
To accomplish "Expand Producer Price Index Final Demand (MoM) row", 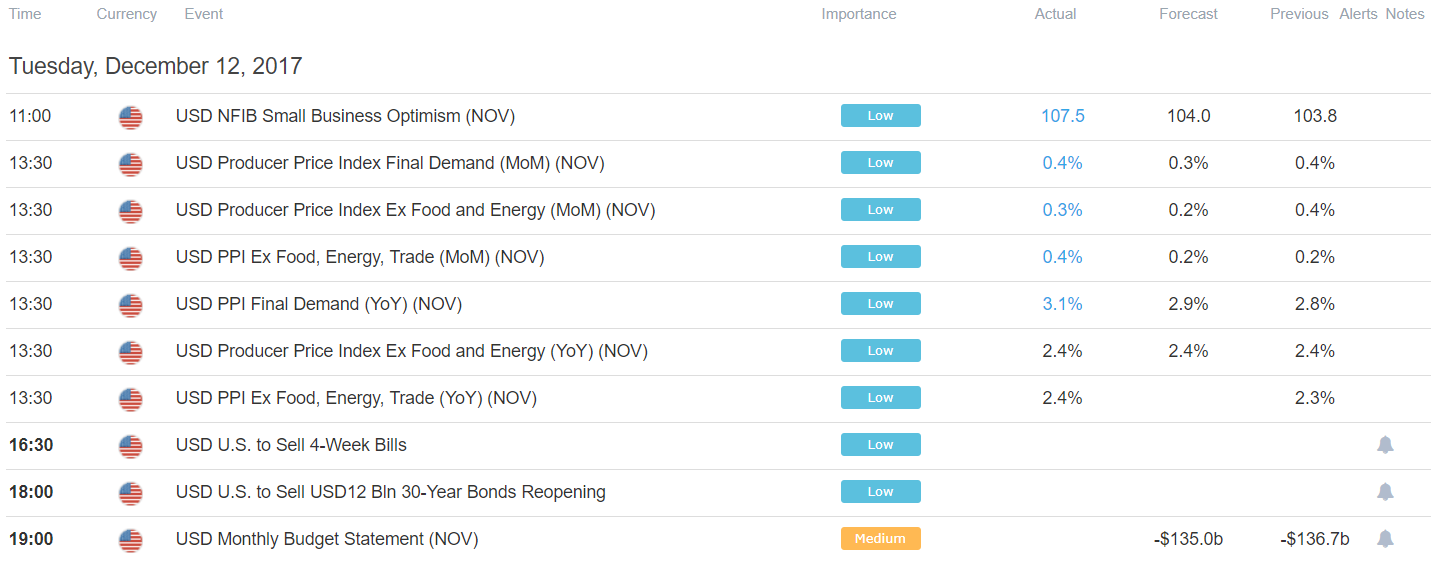I will click(x=717, y=163).
